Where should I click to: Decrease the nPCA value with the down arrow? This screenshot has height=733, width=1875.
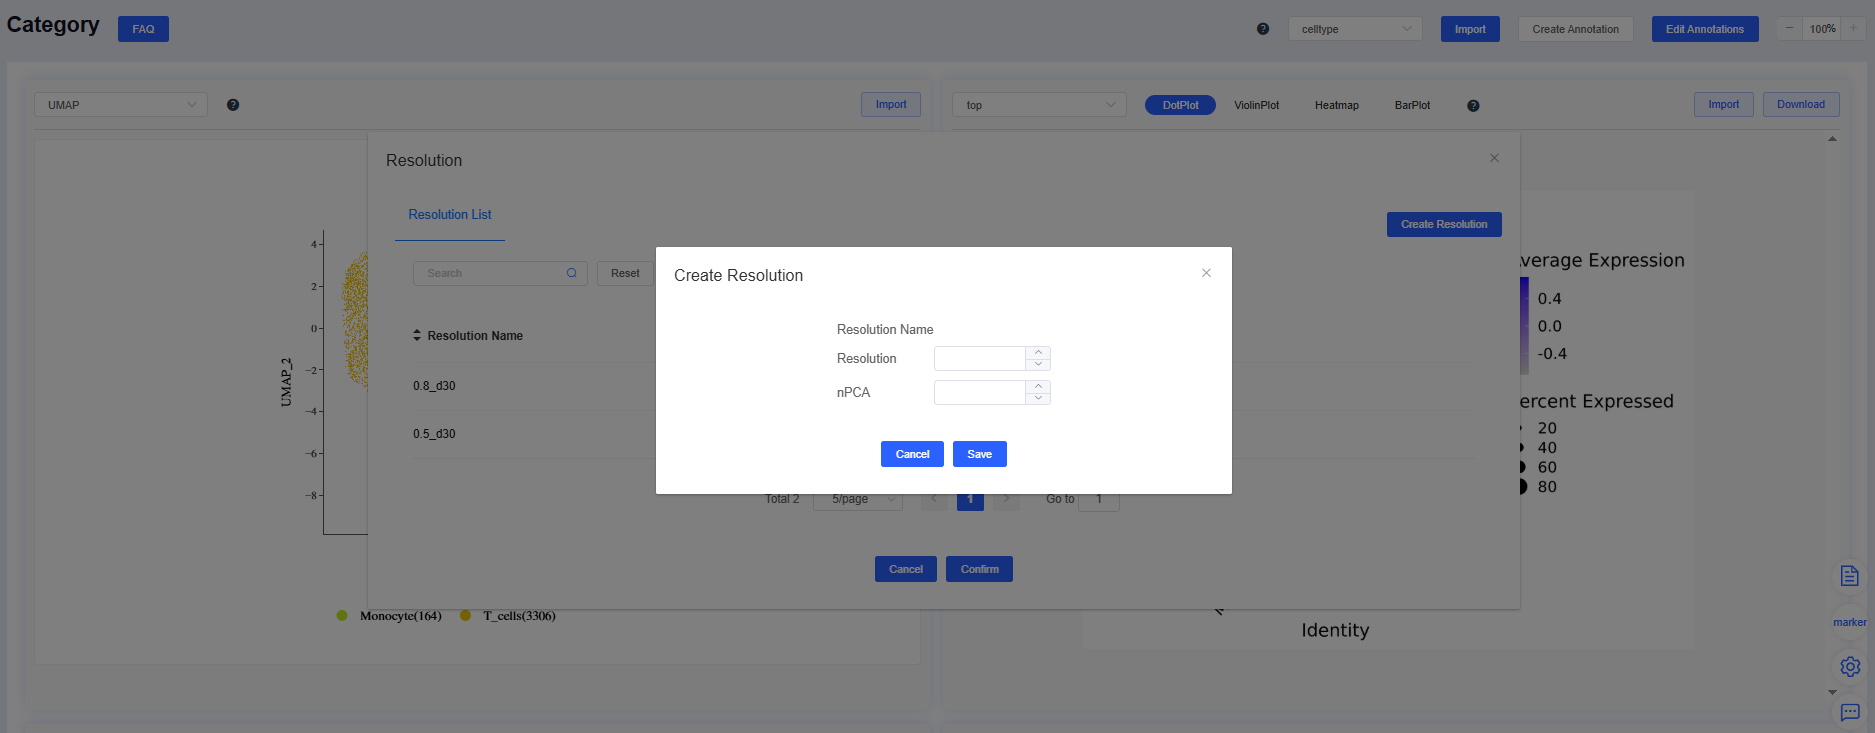coord(1038,398)
